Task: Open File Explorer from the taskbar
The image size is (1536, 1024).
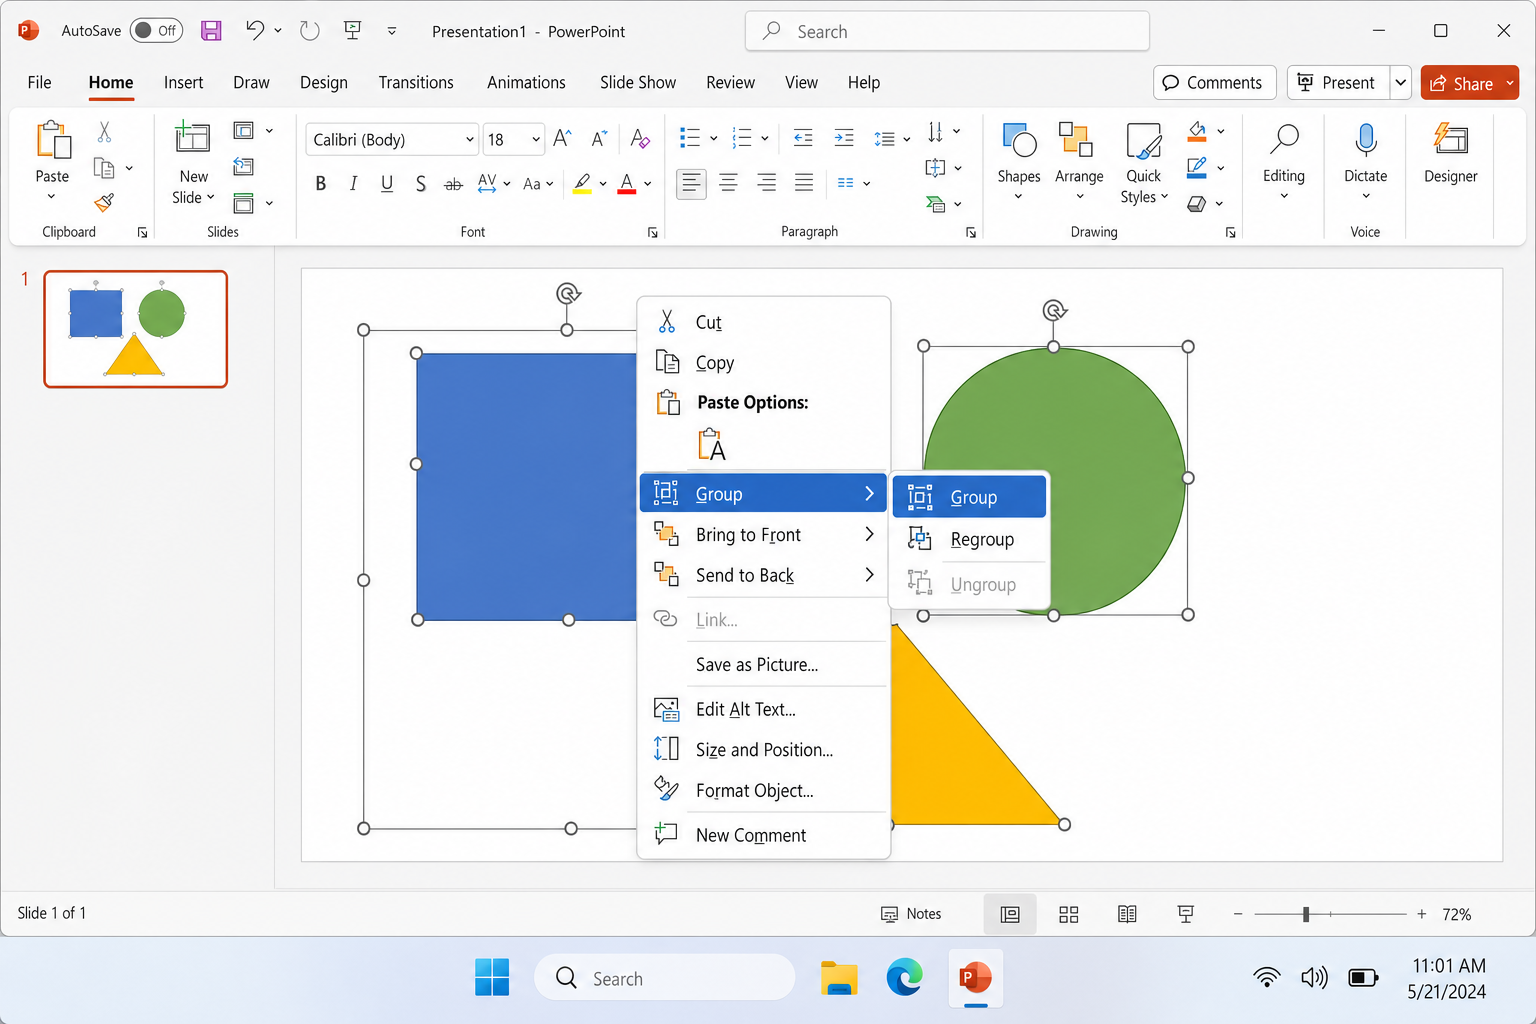Action: tap(839, 978)
